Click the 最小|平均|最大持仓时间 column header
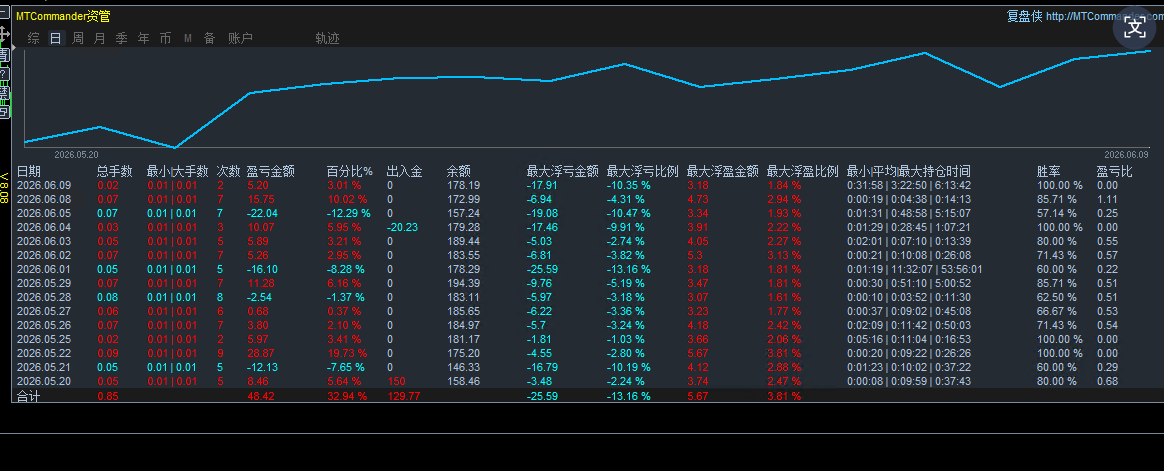The image size is (1164, 471). point(909,172)
